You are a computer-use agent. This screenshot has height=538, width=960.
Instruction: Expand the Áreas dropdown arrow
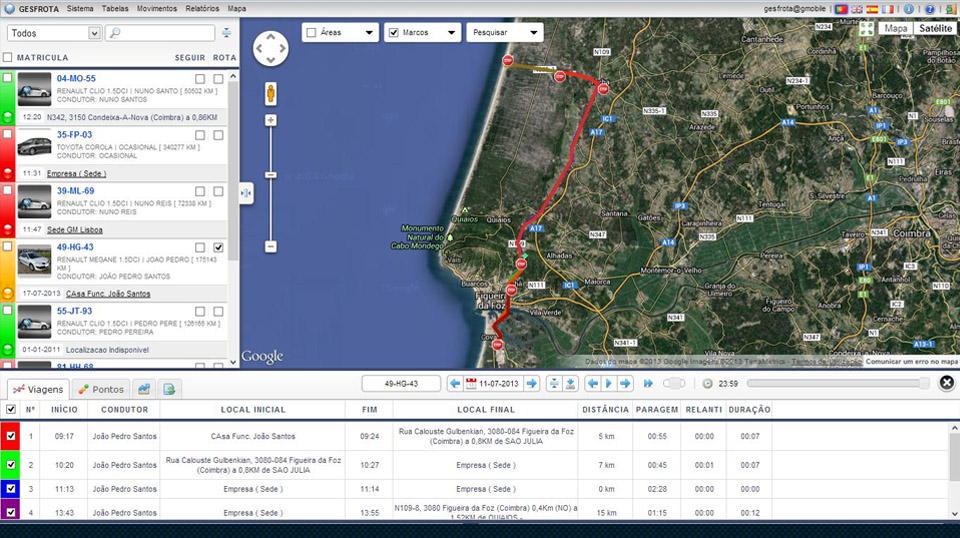coord(369,32)
